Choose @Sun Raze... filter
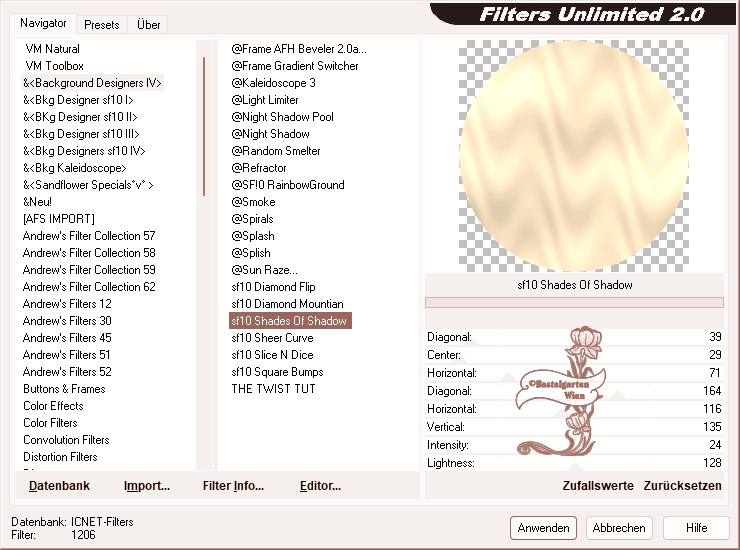Image resolution: width=740 pixels, height=550 pixels. pyautogui.click(x=264, y=270)
